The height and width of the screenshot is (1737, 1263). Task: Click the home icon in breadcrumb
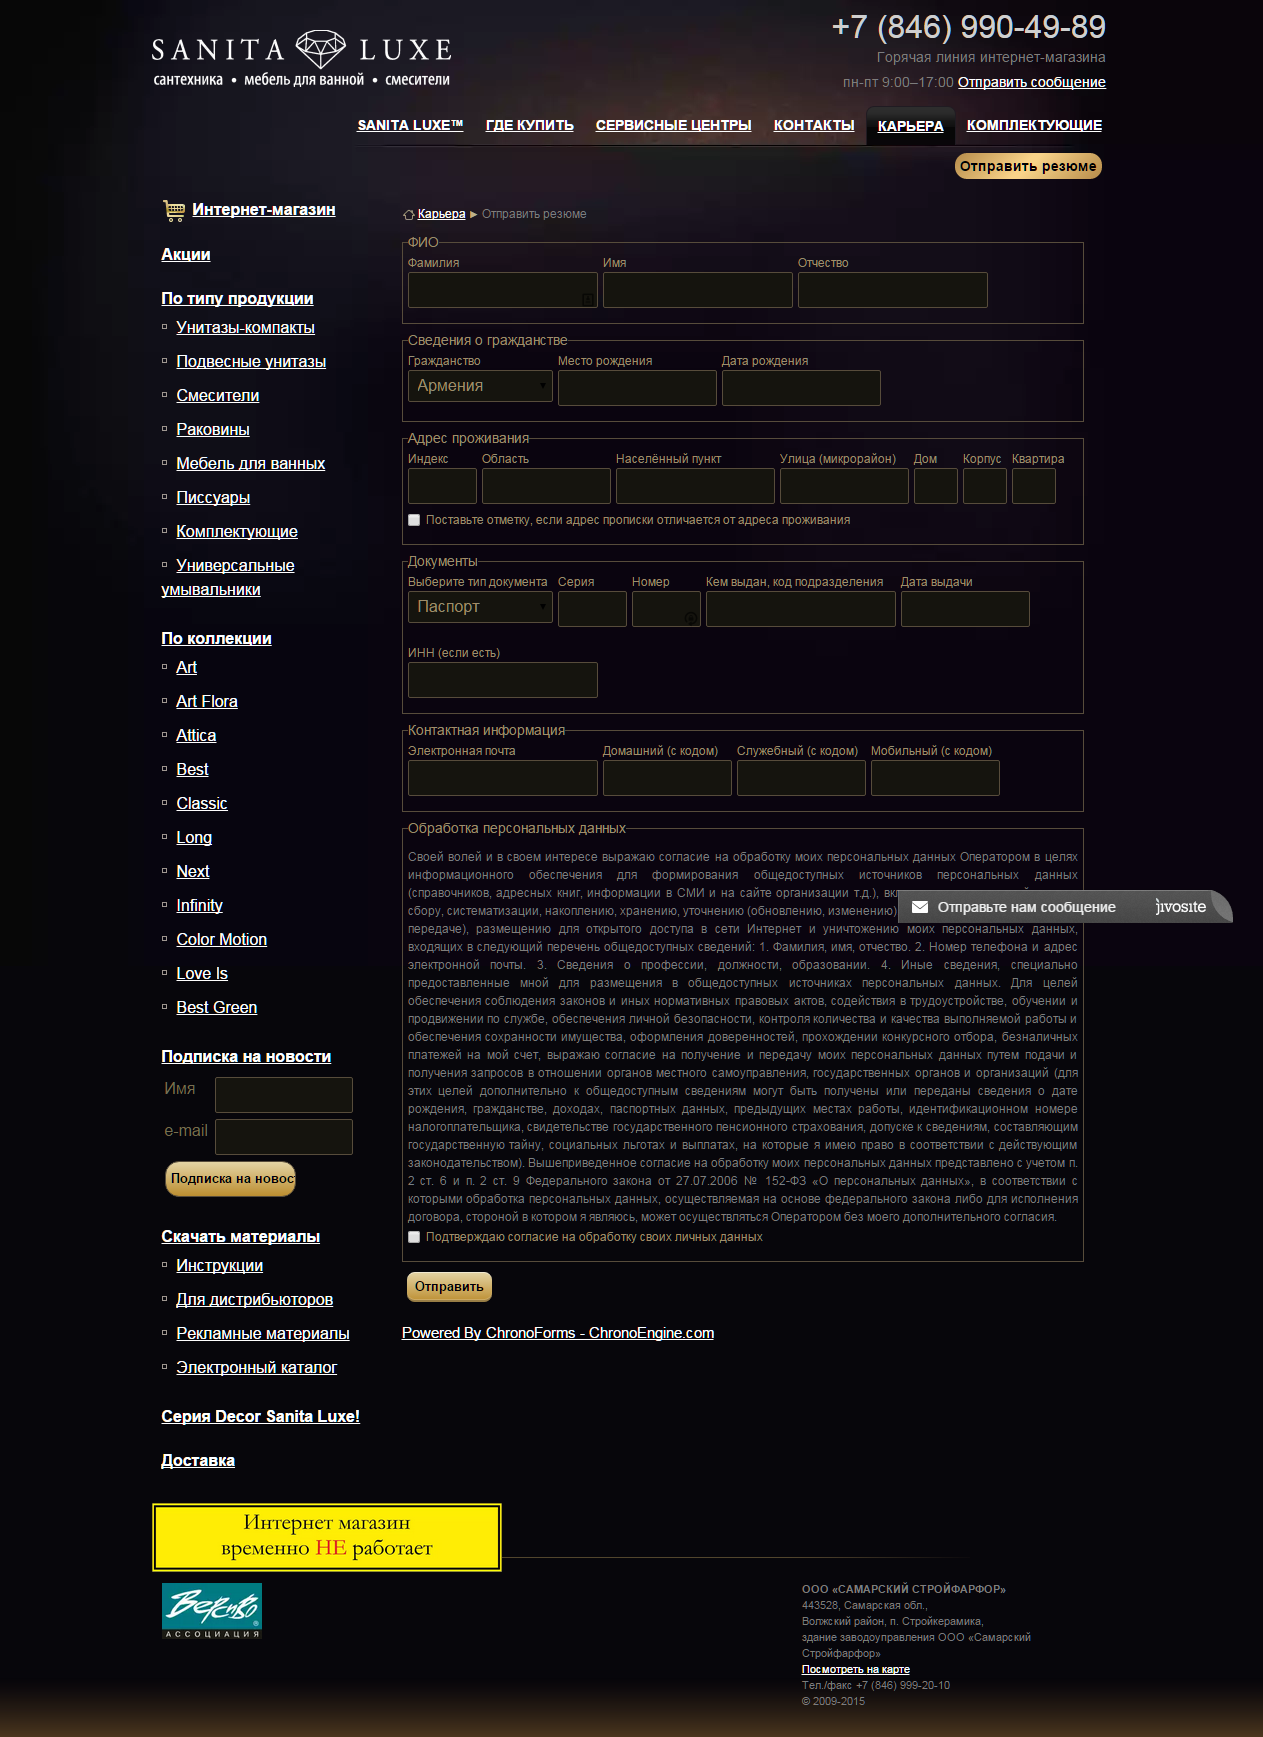click(408, 215)
